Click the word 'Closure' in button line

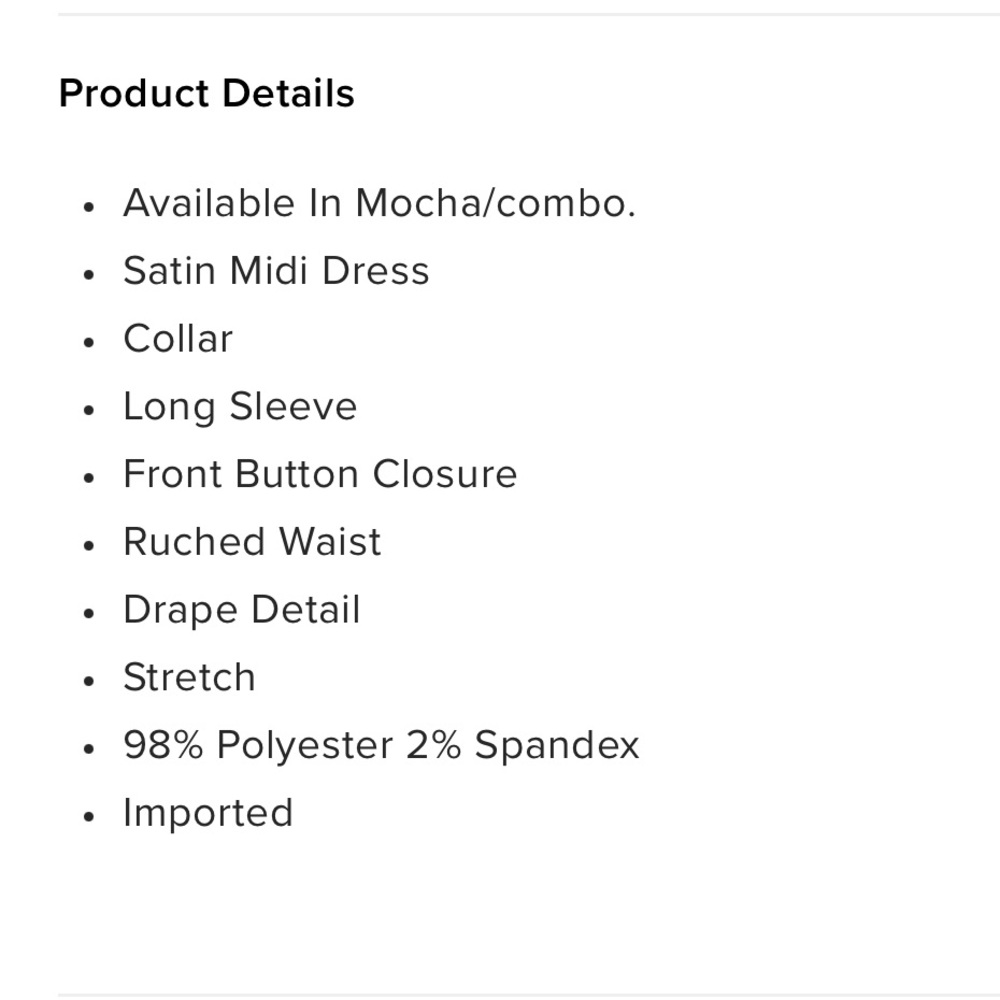coord(445,474)
